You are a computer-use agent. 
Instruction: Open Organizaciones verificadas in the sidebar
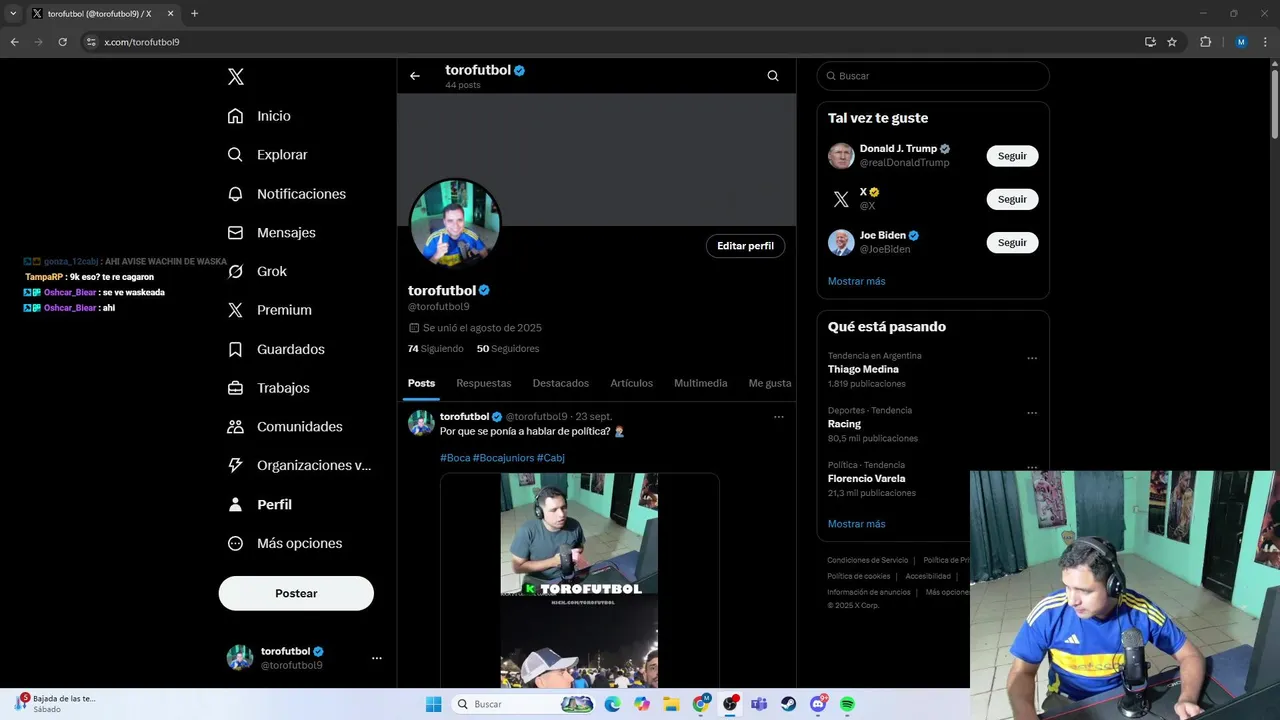pos(299,465)
